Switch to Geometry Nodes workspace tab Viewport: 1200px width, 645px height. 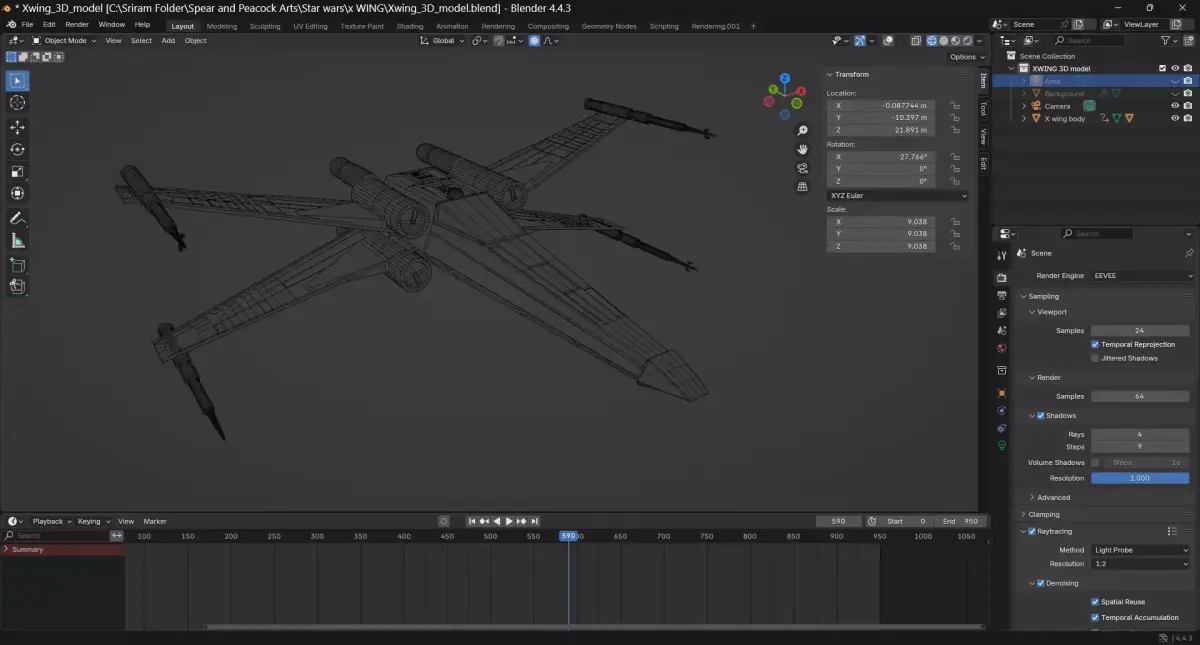609,26
